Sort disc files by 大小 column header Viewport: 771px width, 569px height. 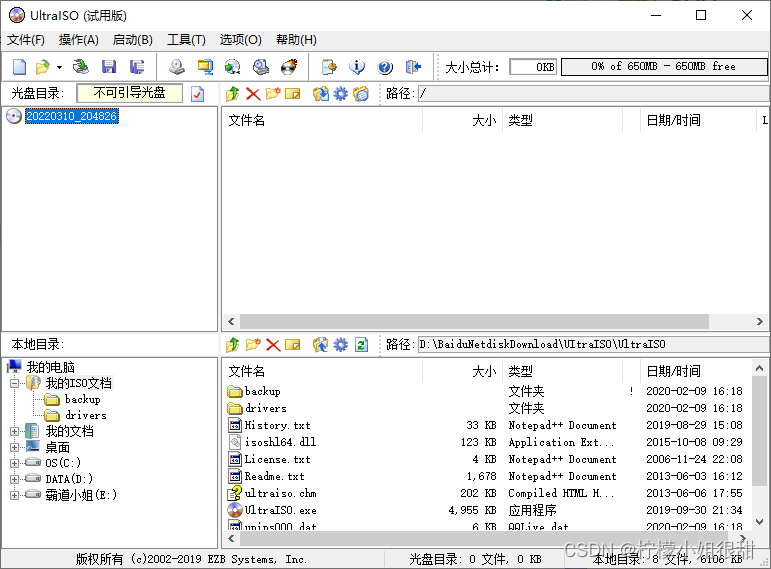coord(462,120)
